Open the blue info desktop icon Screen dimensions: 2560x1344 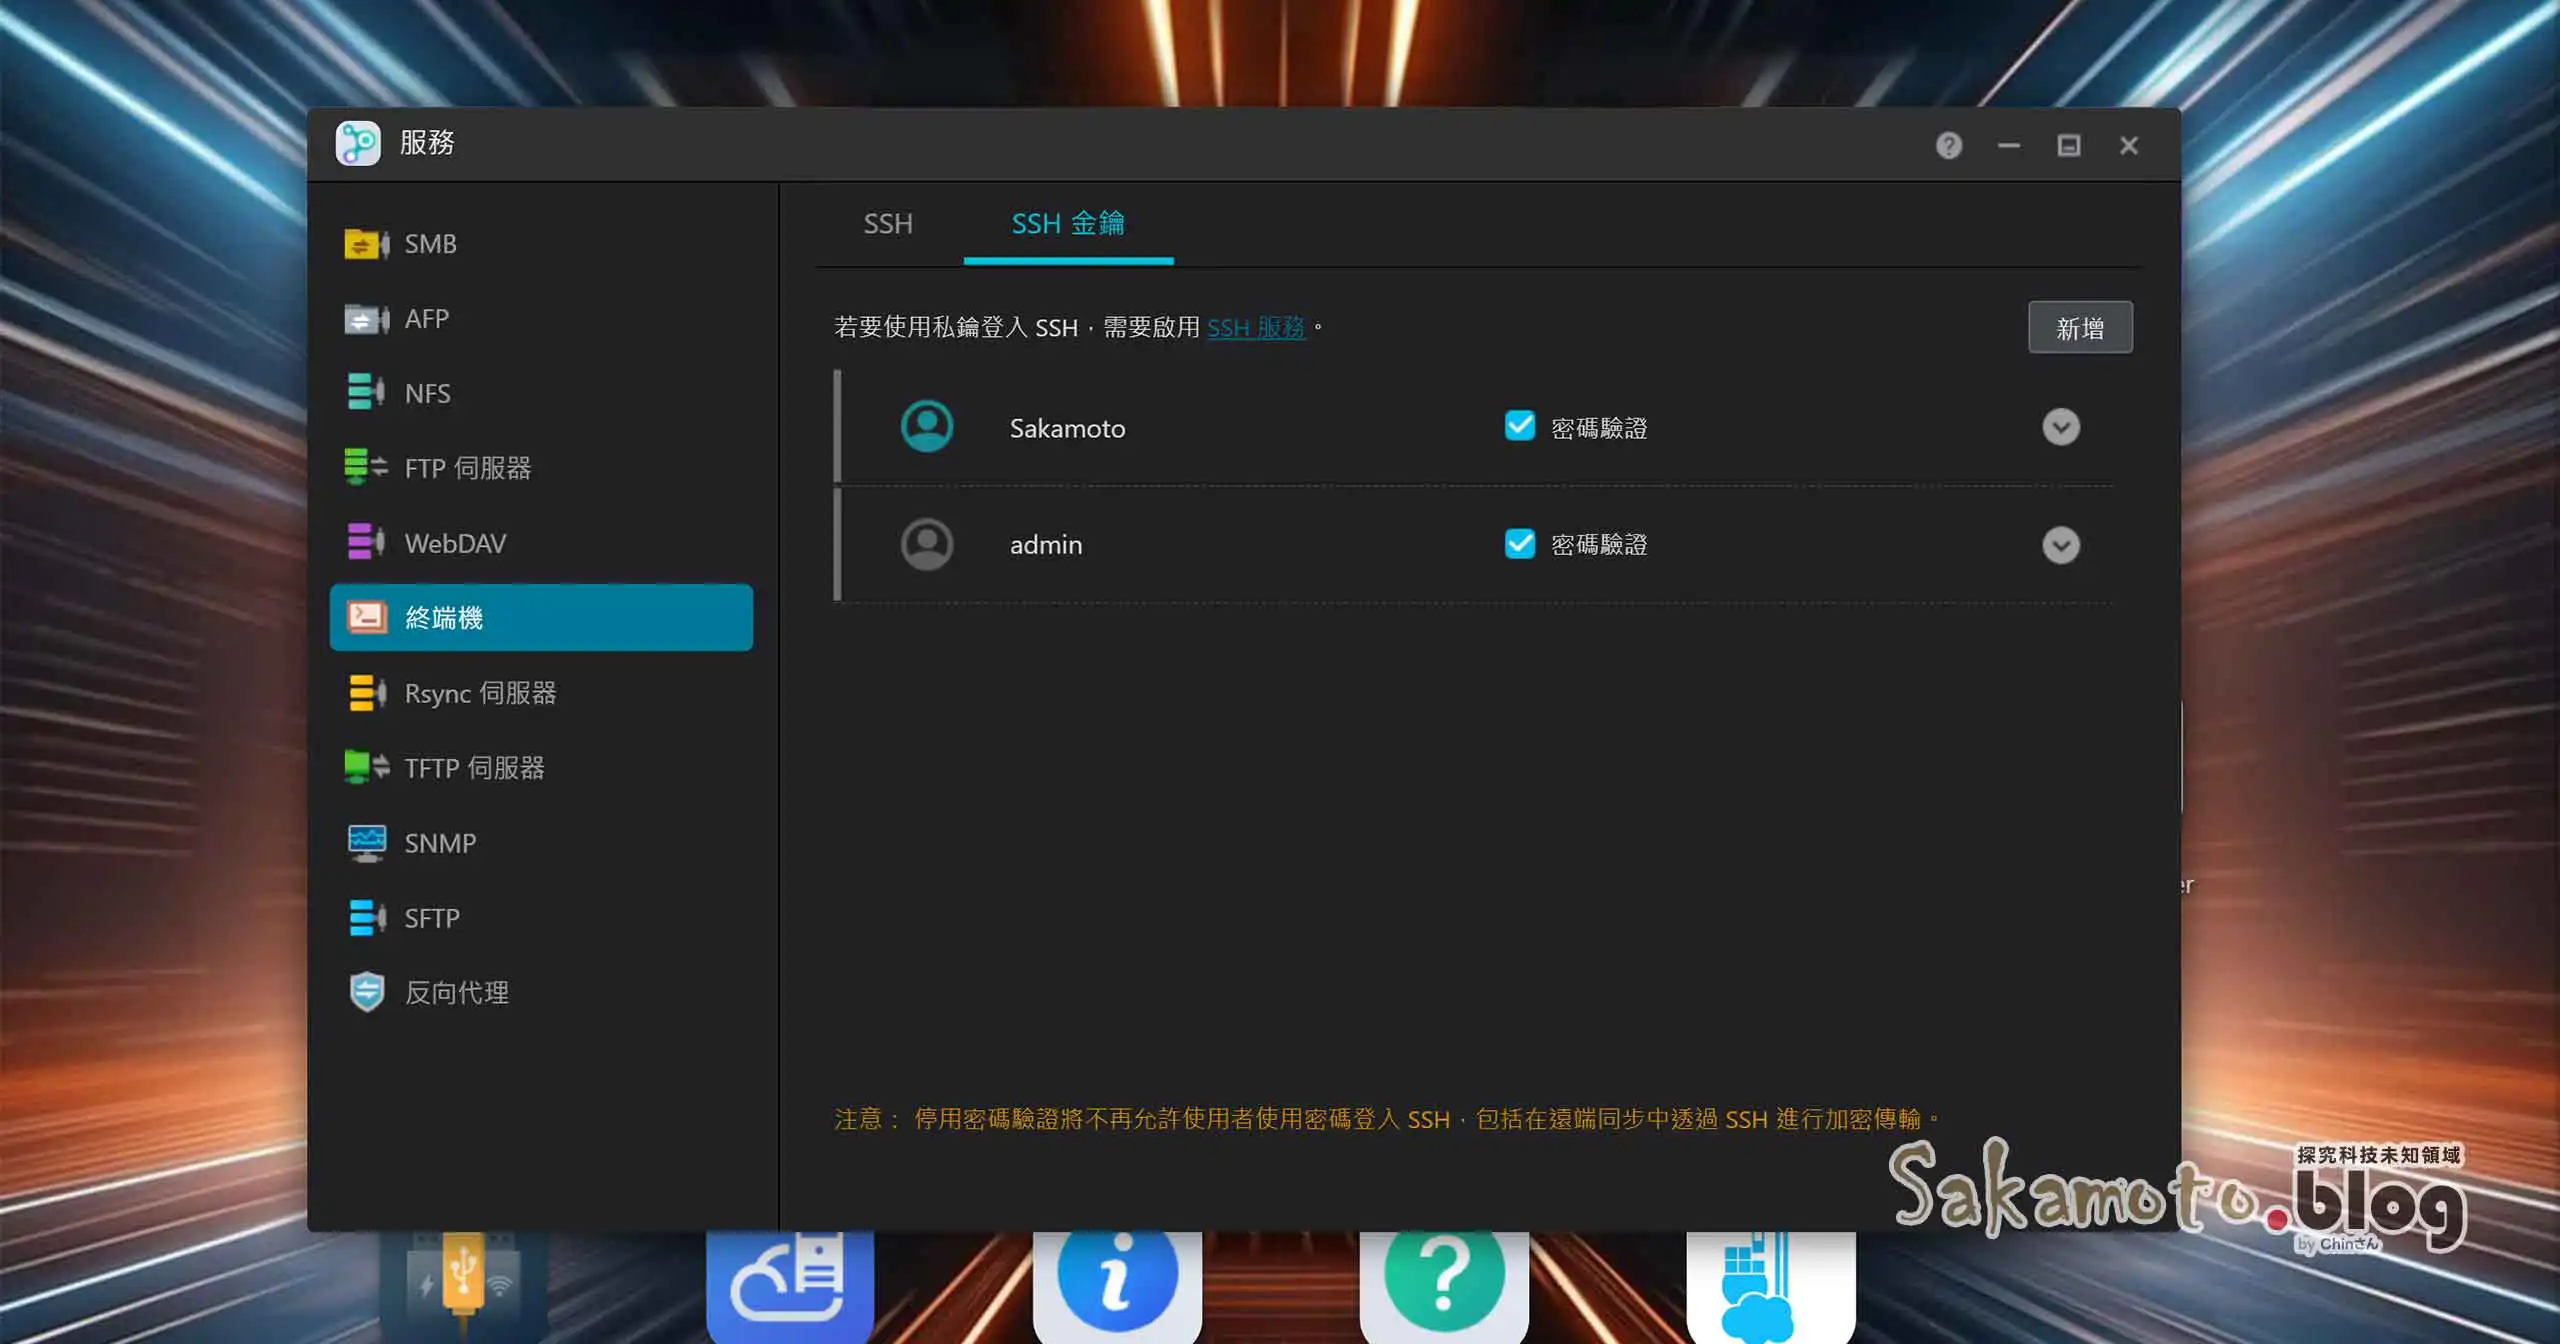[x=1116, y=1280]
